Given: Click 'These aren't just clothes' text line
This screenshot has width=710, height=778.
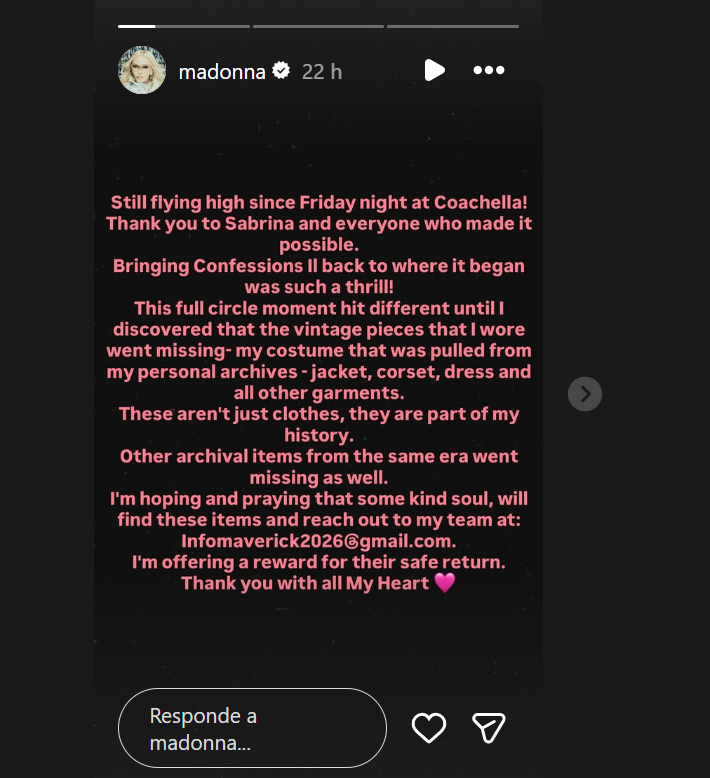Looking at the screenshot, I should point(319,414).
